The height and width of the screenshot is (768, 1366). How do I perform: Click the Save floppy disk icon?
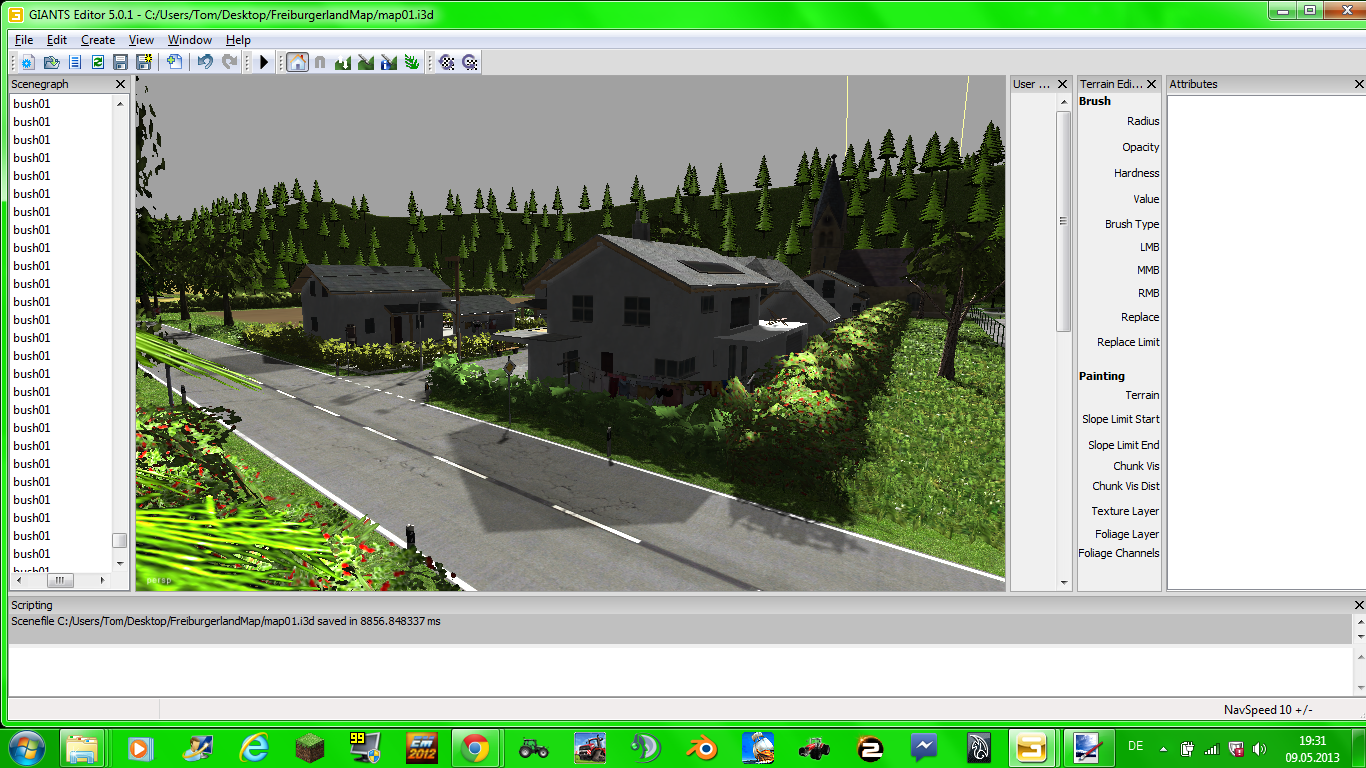120,62
